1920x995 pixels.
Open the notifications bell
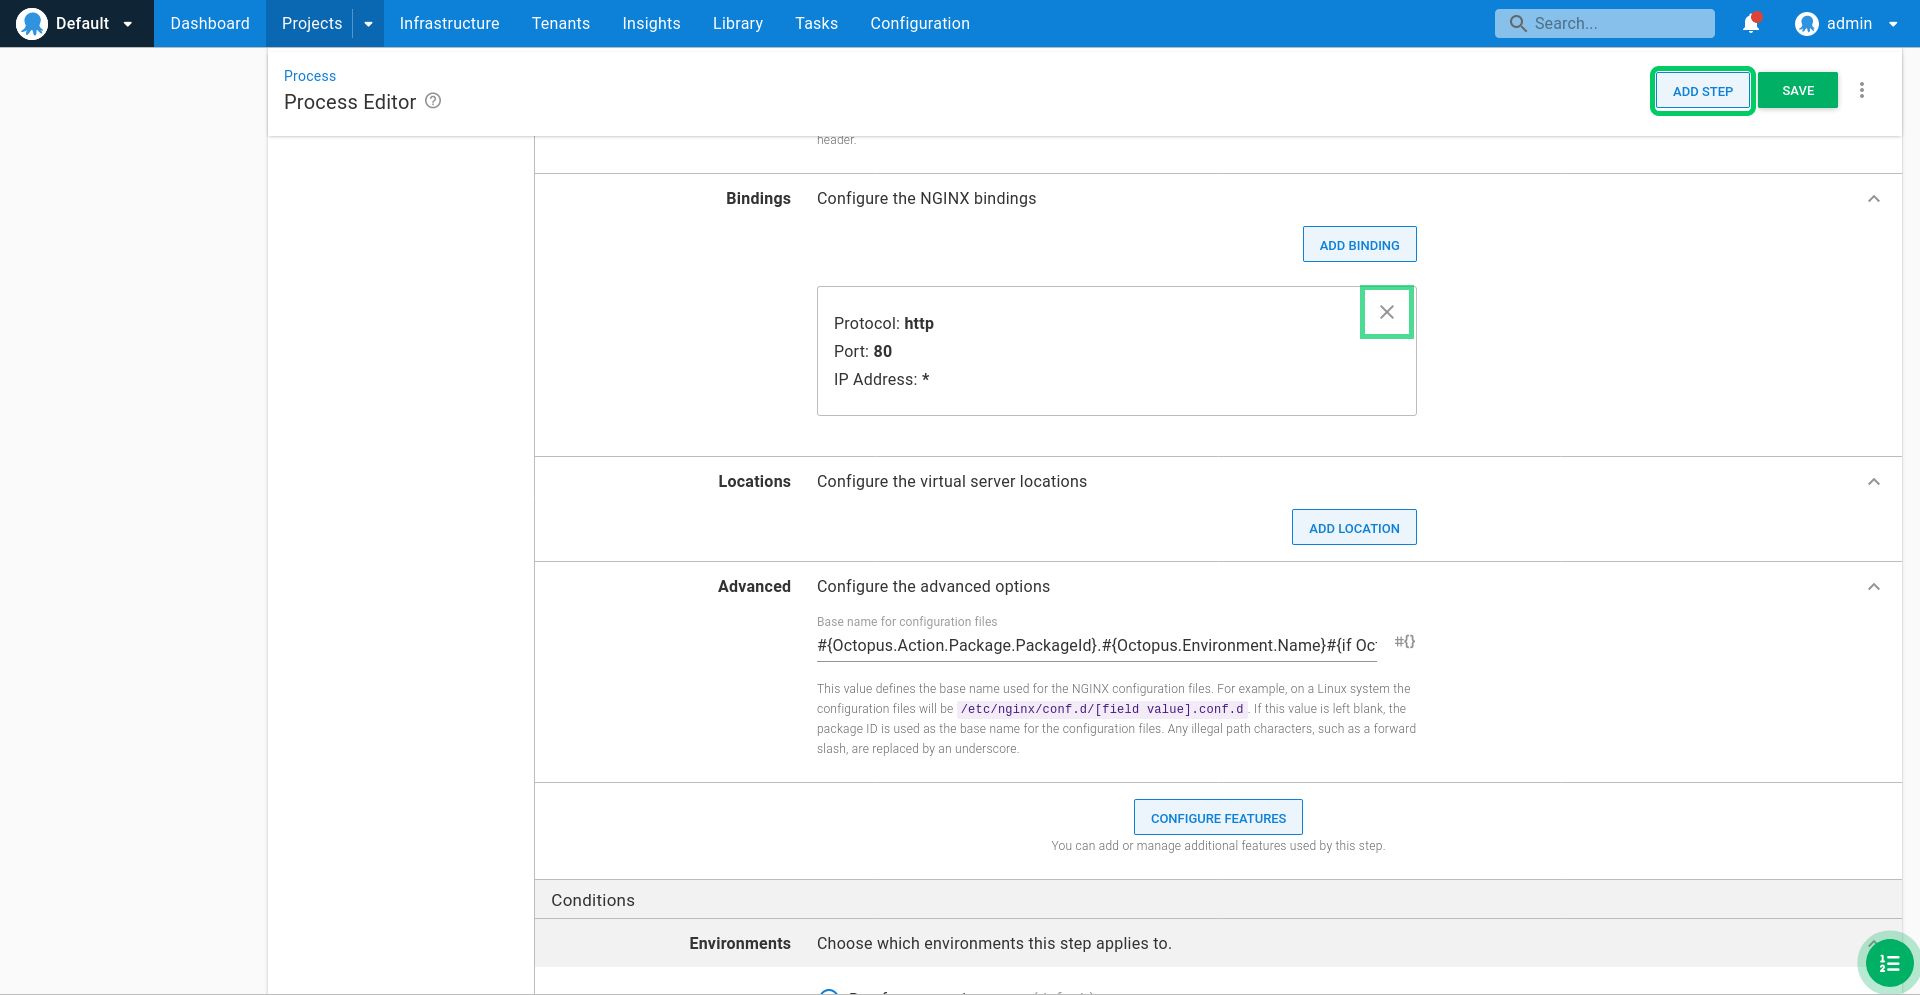pyautogui.click(x=1751, y=23)
